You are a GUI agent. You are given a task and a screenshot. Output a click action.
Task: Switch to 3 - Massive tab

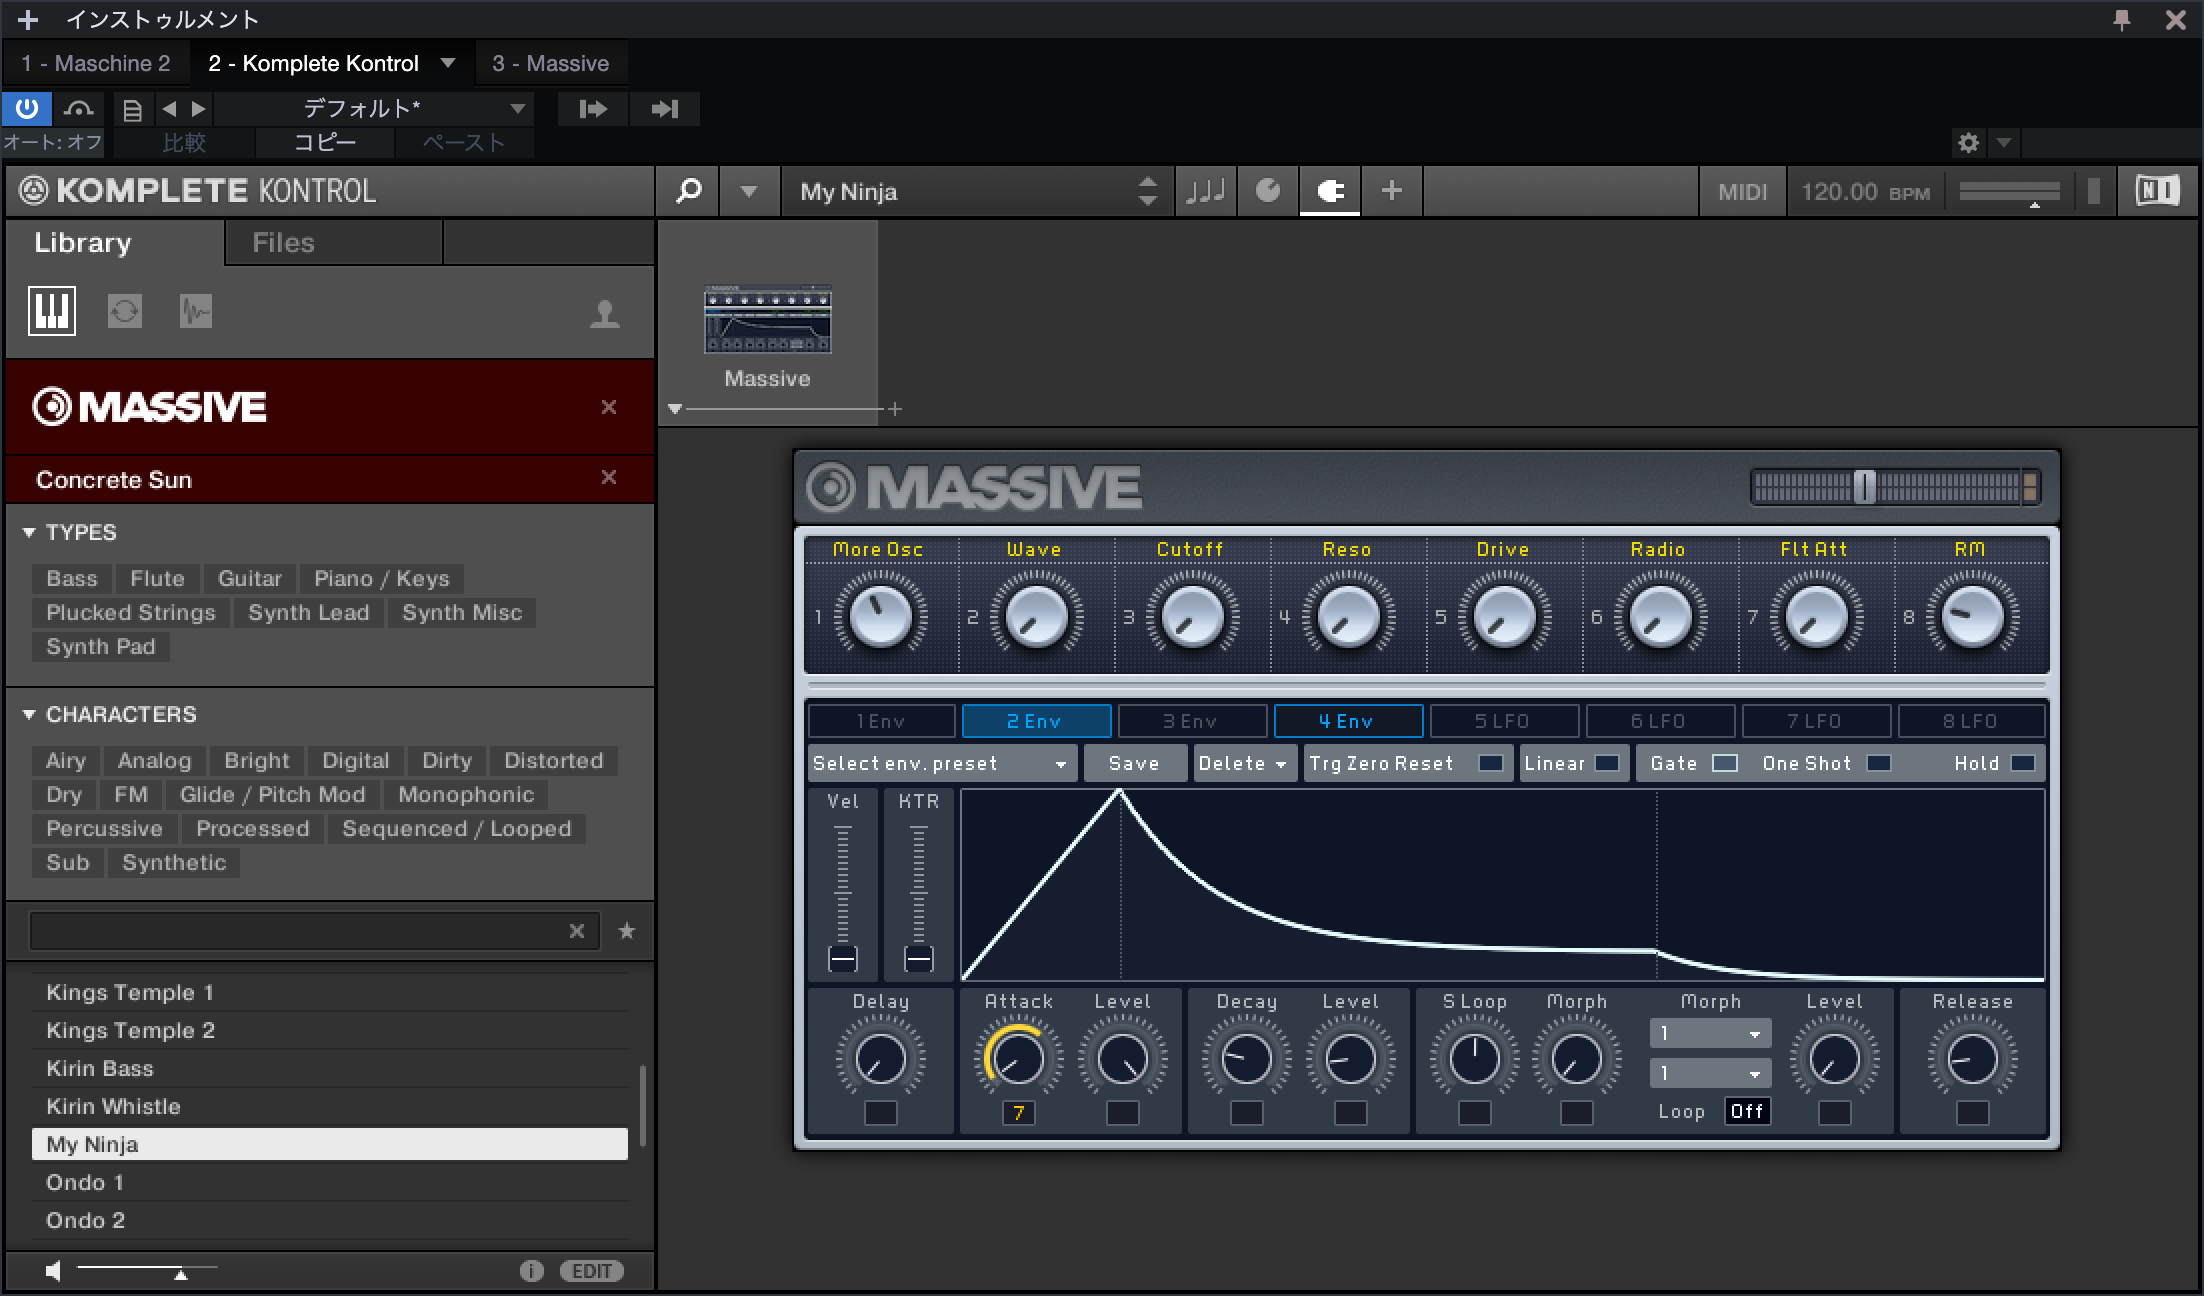(x=550, y=63)
